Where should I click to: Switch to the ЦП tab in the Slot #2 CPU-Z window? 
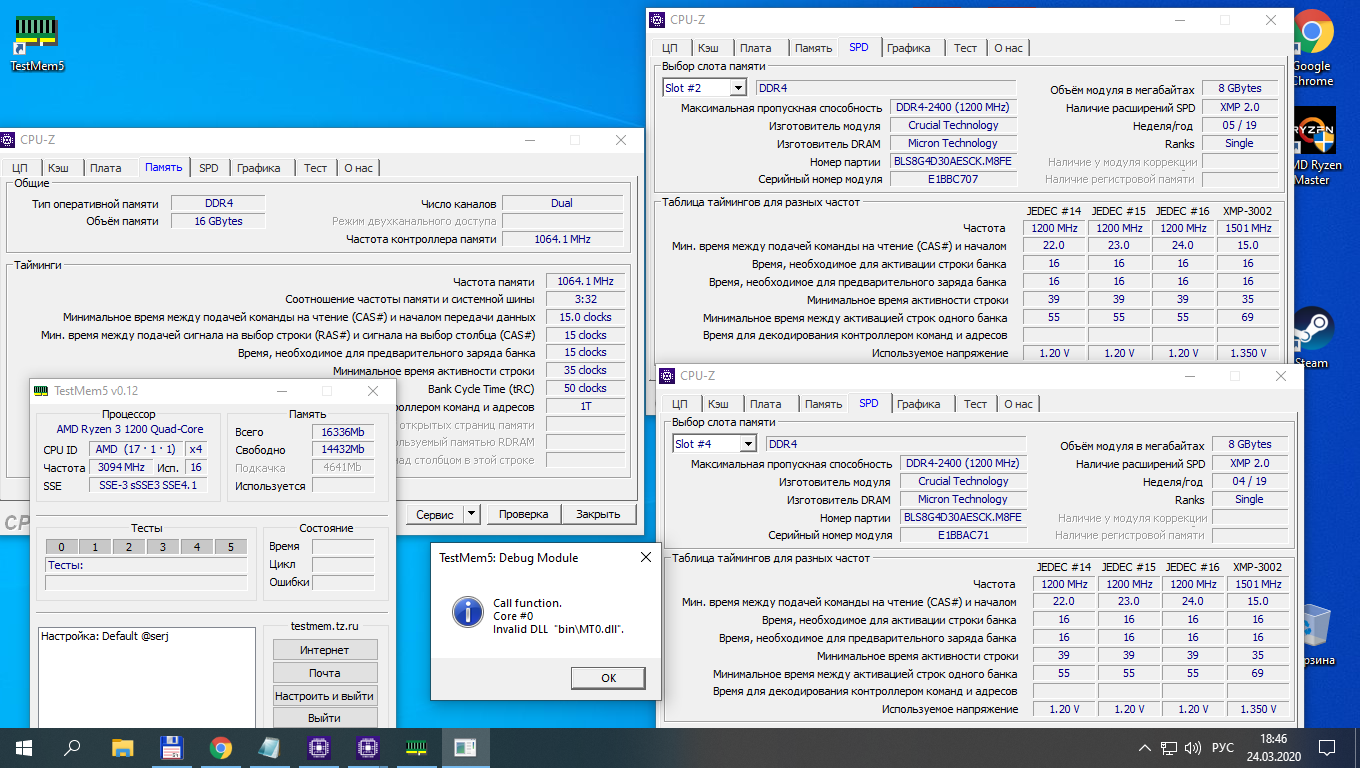(670, 48)
